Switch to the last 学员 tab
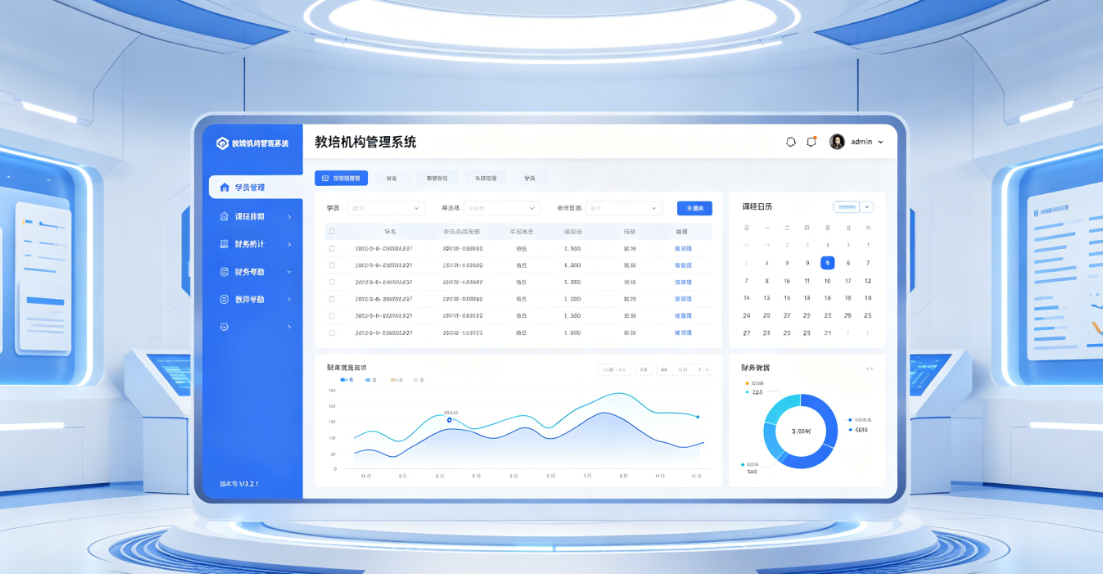Screen dimensions: 1103x574 coord(530,178)
